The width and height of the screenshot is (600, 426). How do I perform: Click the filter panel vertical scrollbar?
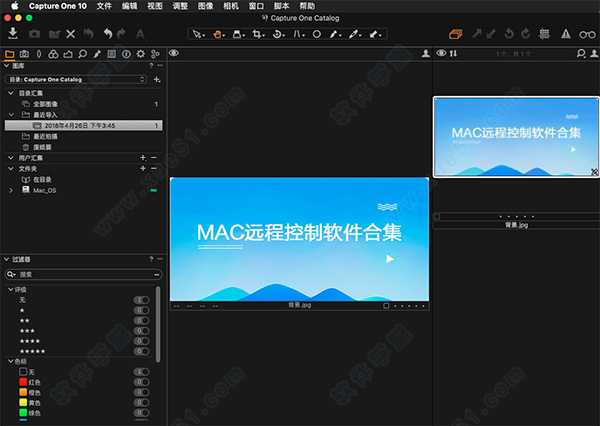158,325
